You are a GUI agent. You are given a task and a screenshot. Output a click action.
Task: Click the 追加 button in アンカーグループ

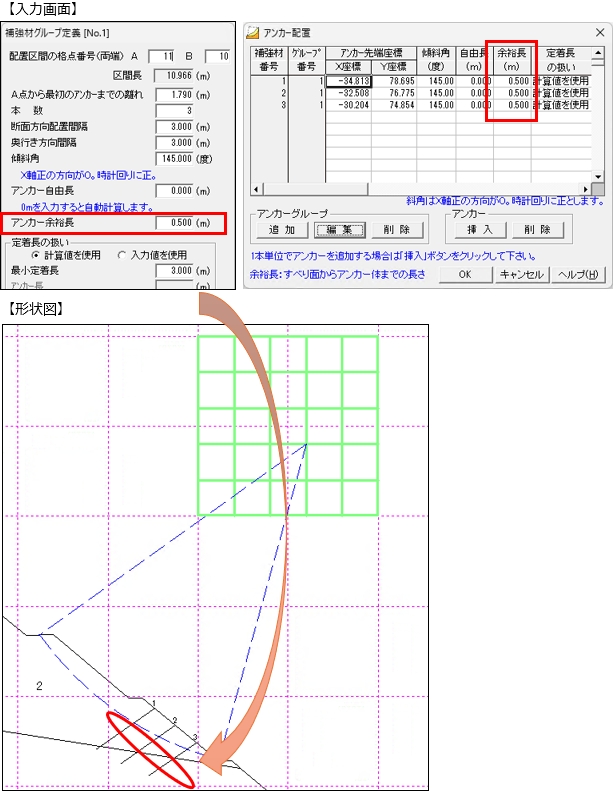point(282,230)
